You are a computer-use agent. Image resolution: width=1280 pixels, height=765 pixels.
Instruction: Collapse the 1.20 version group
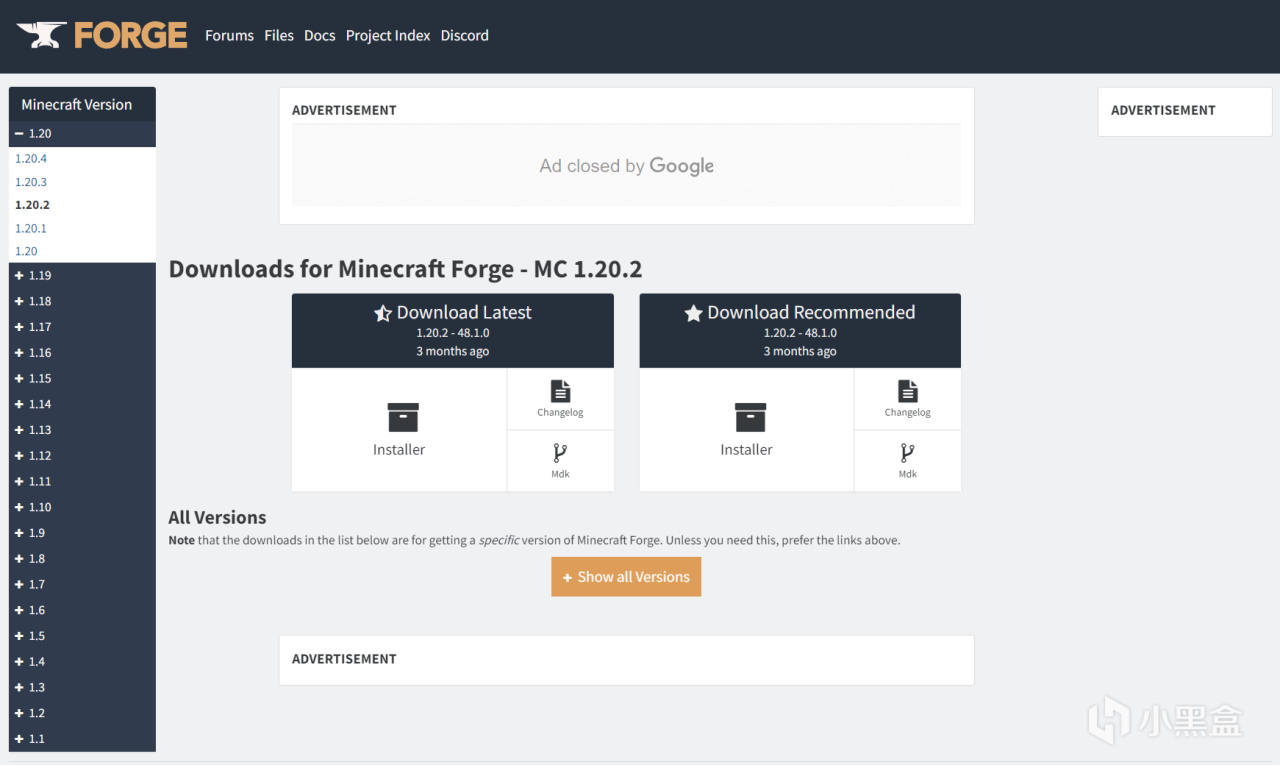(82, 134)
